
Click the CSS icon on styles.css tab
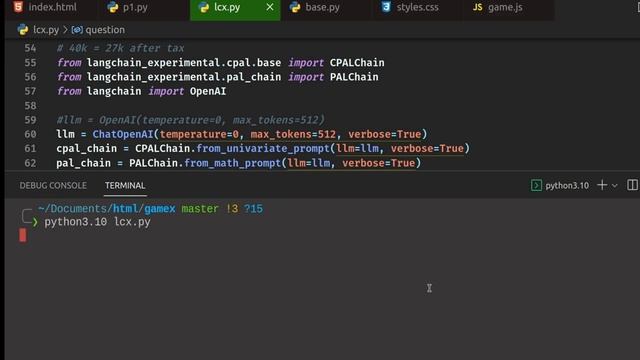[386, 7]
